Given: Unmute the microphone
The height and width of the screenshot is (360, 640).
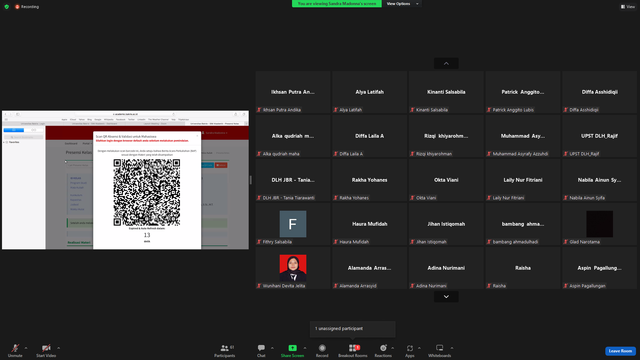Looking at the screenshot, I should [x=15, y=350].
